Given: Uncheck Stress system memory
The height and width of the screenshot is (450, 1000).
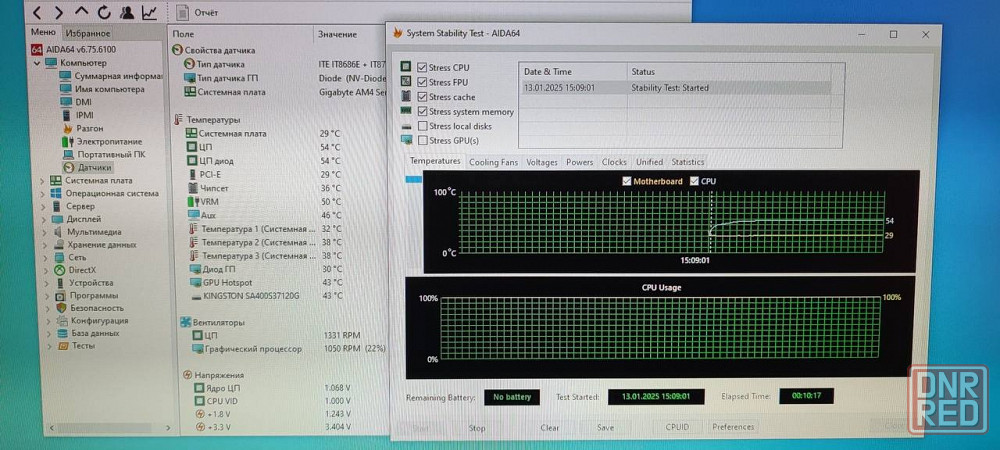Looking at the screenshot, I should (422, 112).
